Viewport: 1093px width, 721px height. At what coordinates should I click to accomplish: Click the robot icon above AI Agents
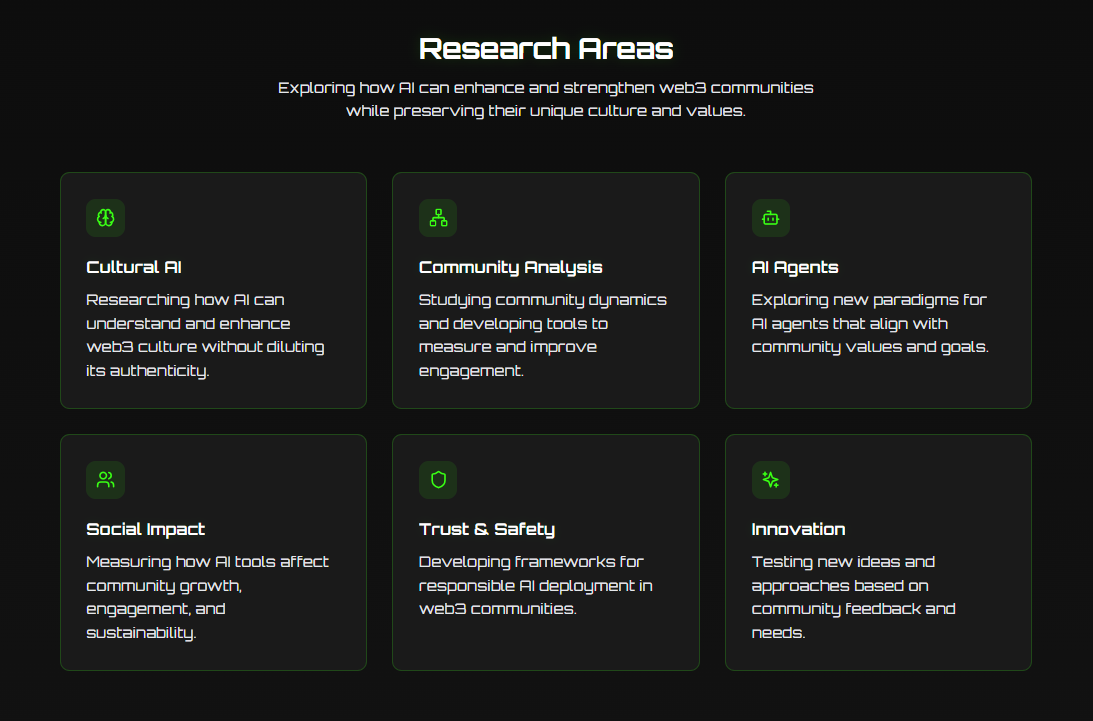[770, 218]
